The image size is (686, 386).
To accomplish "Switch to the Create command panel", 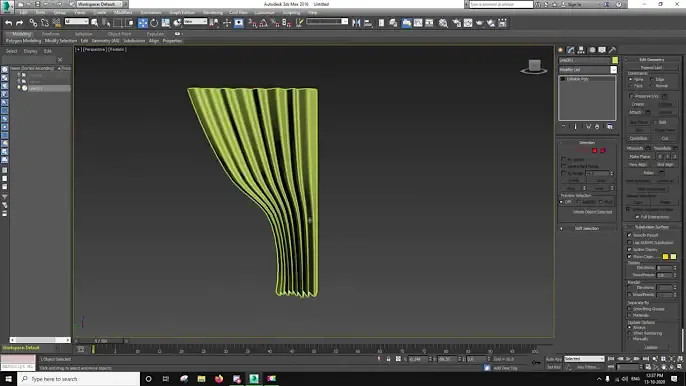I will pyautogui.click(x=560, y=50).
